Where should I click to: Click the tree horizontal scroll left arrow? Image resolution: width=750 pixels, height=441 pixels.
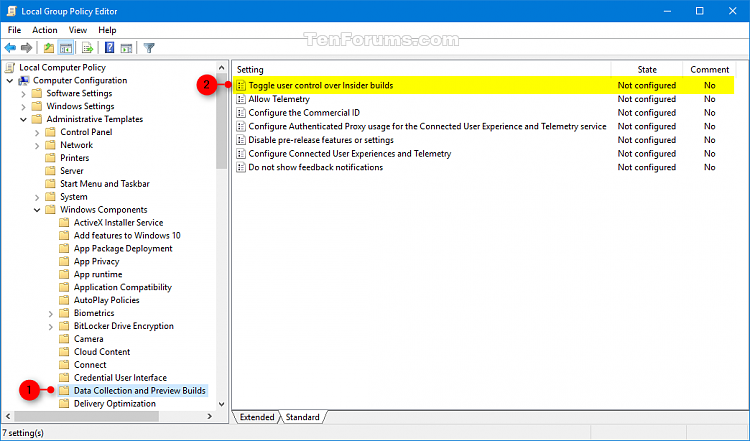8,416
